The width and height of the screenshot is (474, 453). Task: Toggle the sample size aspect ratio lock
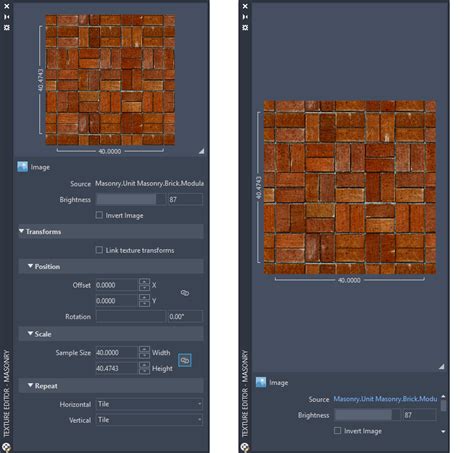coord(185,360)
